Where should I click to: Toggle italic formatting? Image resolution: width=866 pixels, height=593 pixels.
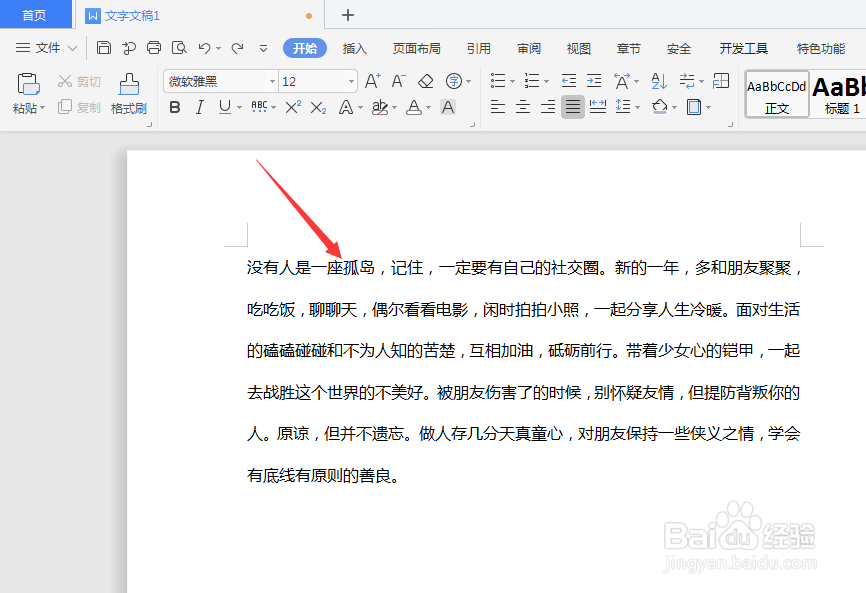pos(198,107)
